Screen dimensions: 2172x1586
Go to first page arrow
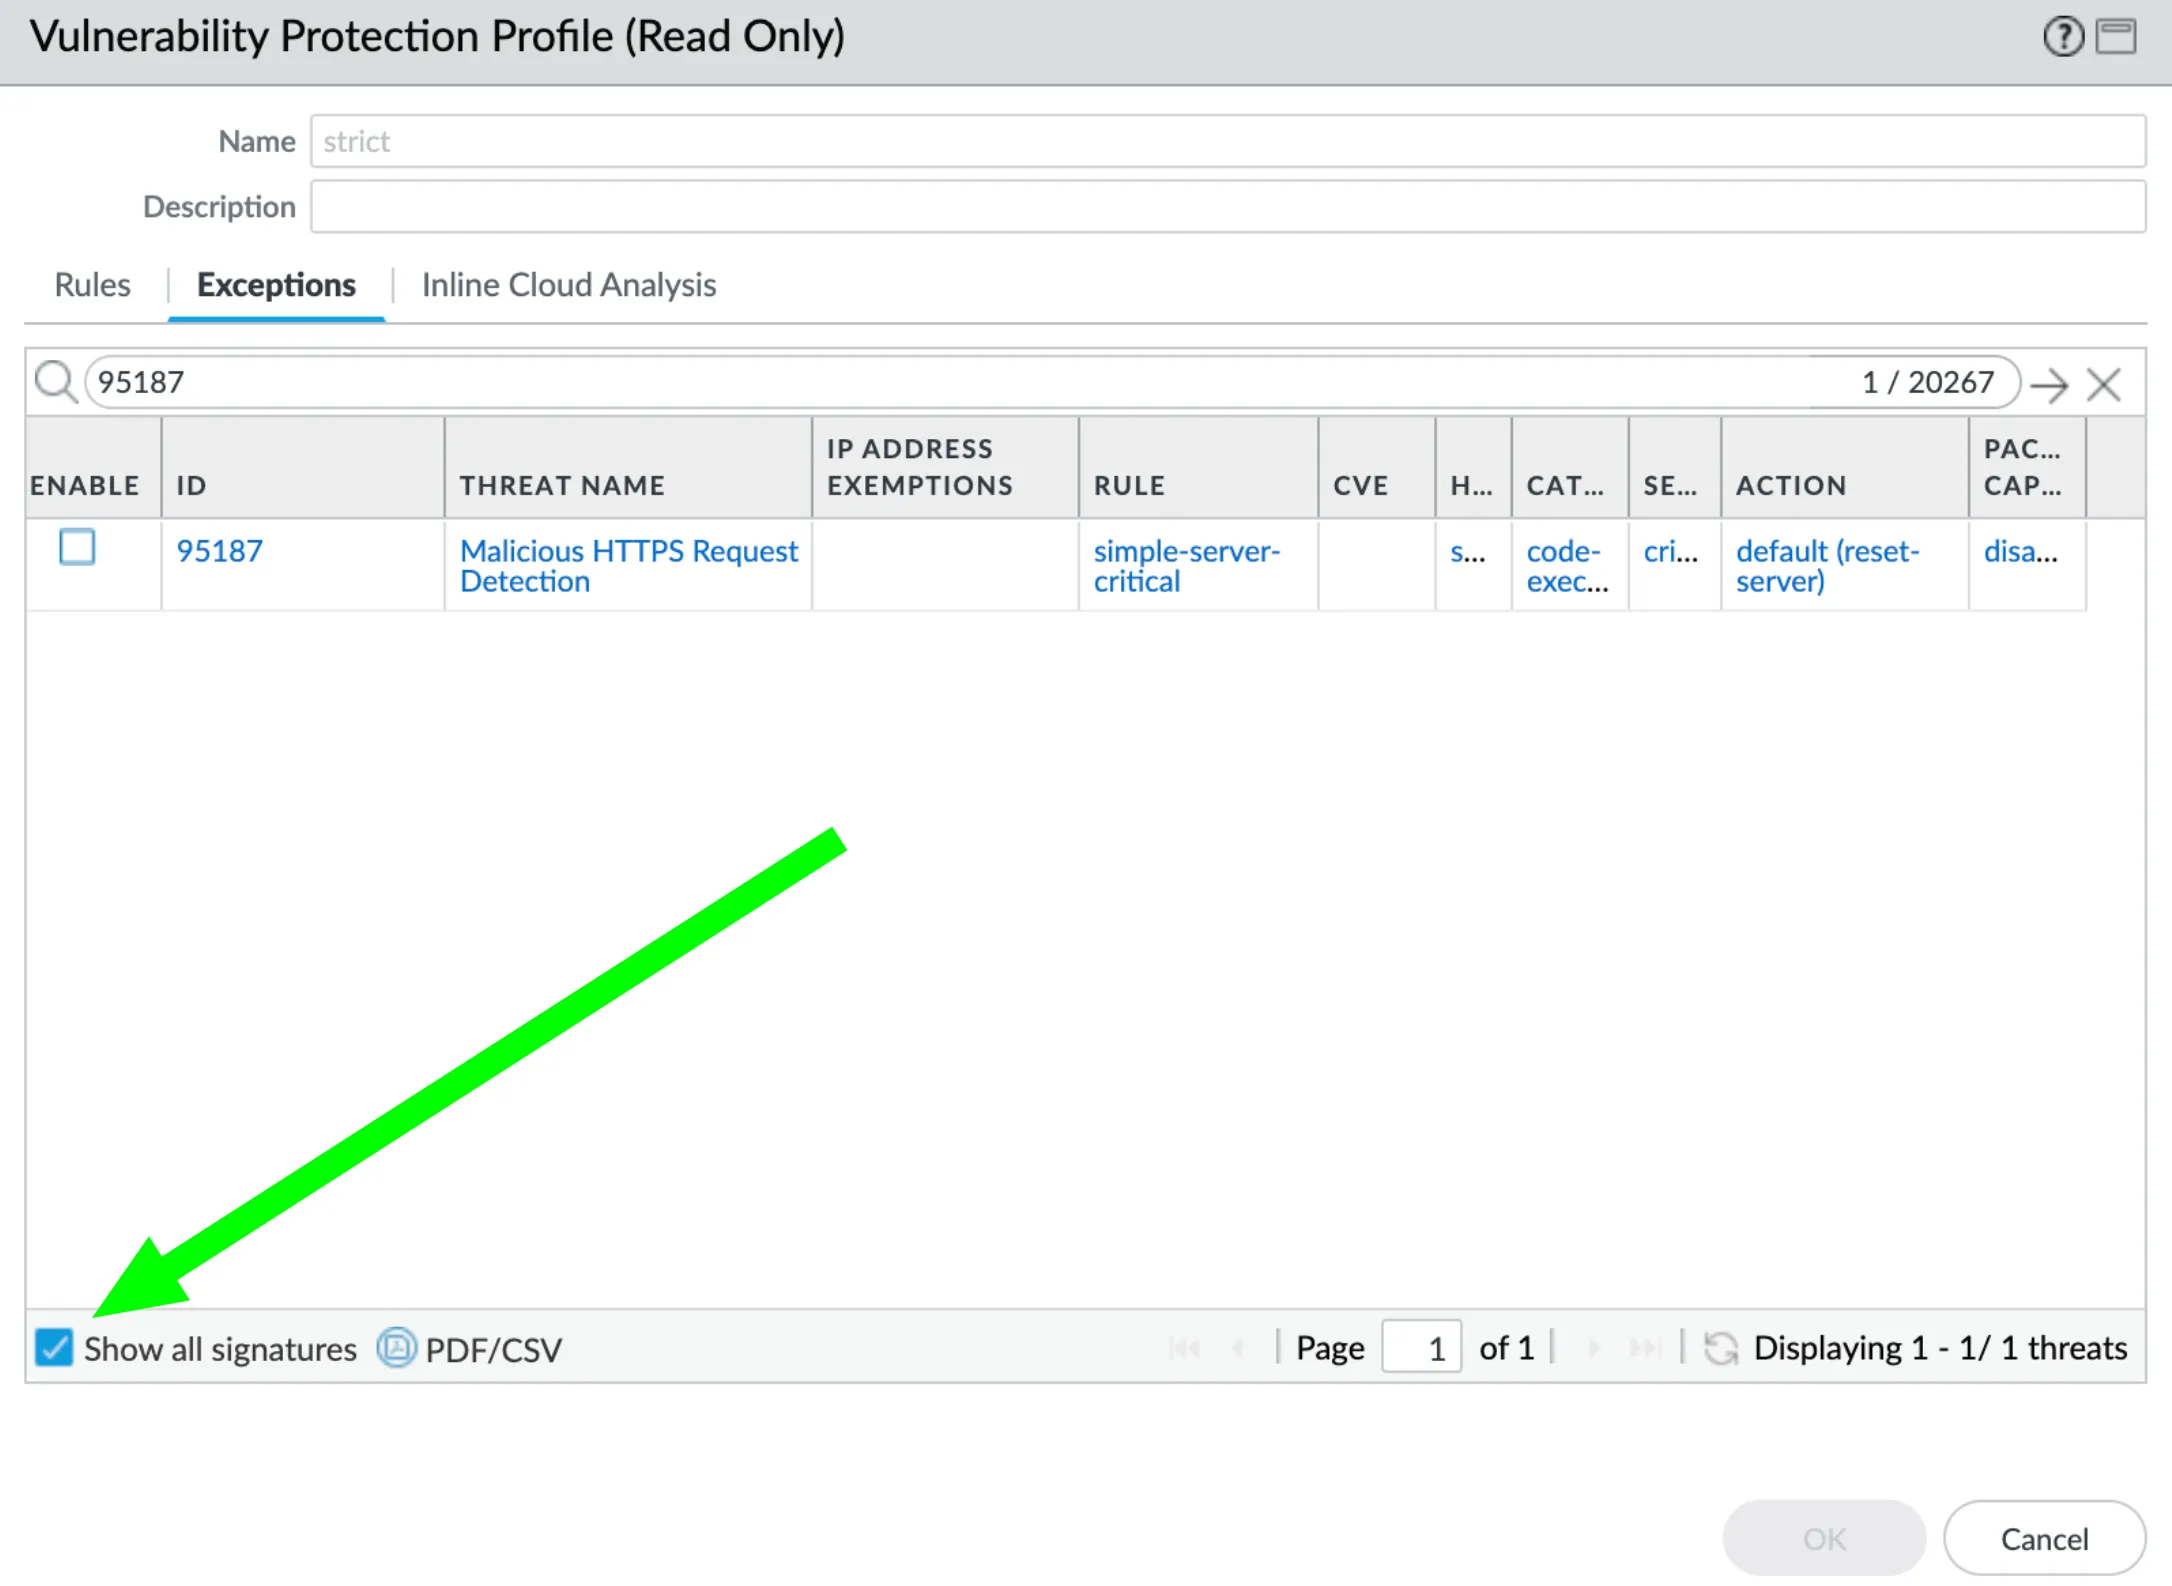[1186, 1348]
